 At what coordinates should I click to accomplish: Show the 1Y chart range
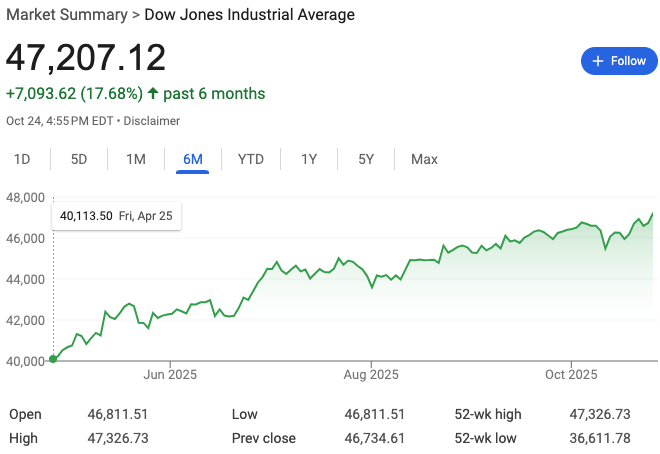pos(309,159)
